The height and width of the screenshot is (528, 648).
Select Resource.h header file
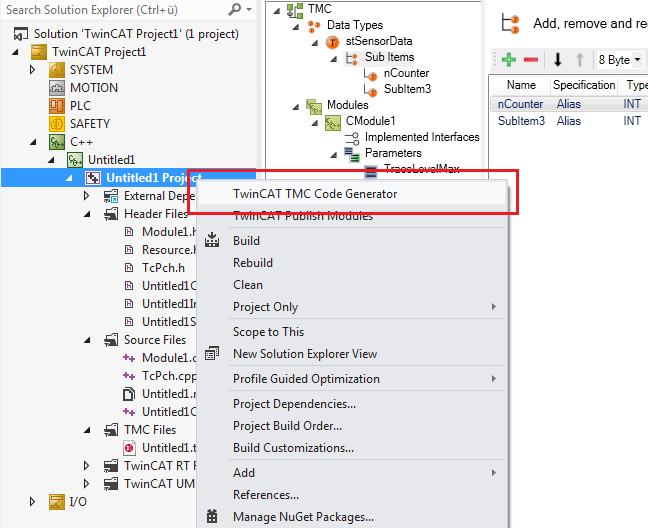pos(169,250)
